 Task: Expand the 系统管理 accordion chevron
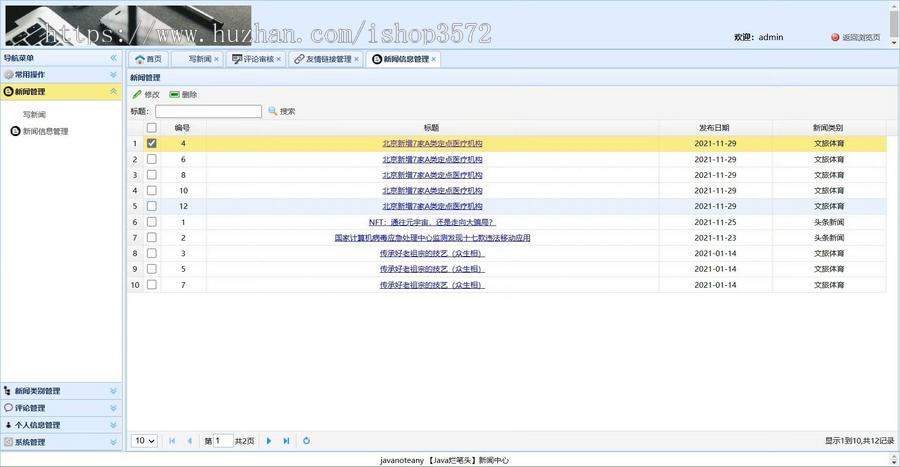[x=113, y=442]
